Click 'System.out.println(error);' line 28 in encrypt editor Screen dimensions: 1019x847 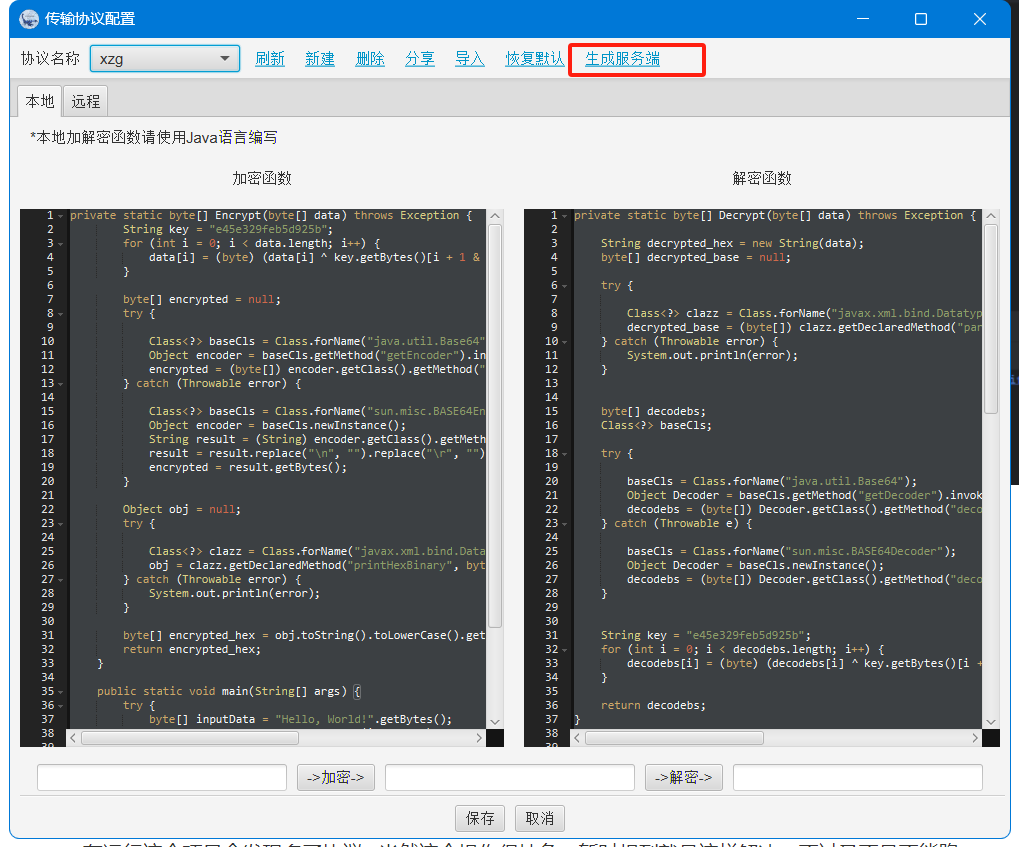234,593
